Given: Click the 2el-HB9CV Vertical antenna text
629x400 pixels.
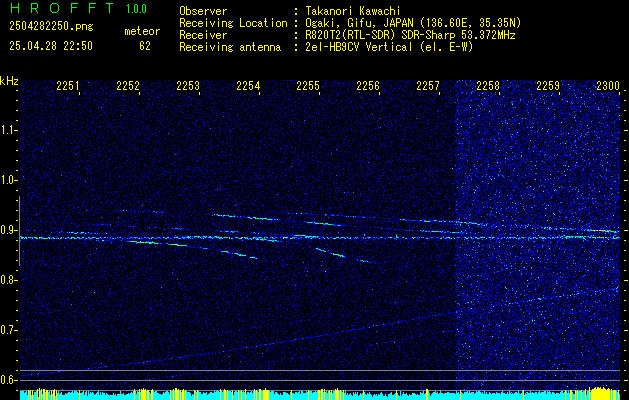Looking at the screenshot, I should (x=389, y=47).
